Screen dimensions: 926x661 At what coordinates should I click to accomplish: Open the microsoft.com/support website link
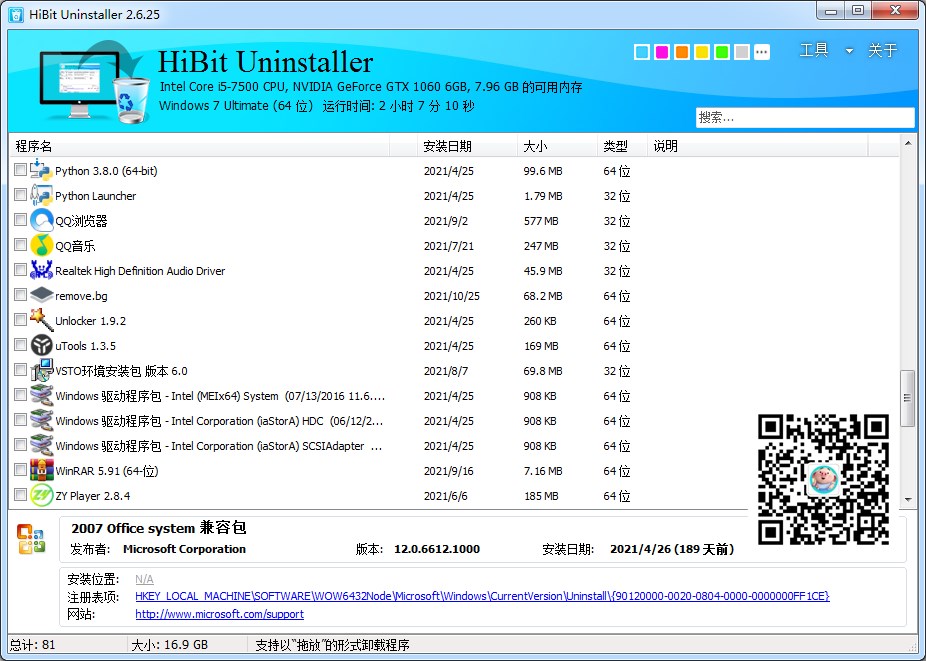coord(220,614)
